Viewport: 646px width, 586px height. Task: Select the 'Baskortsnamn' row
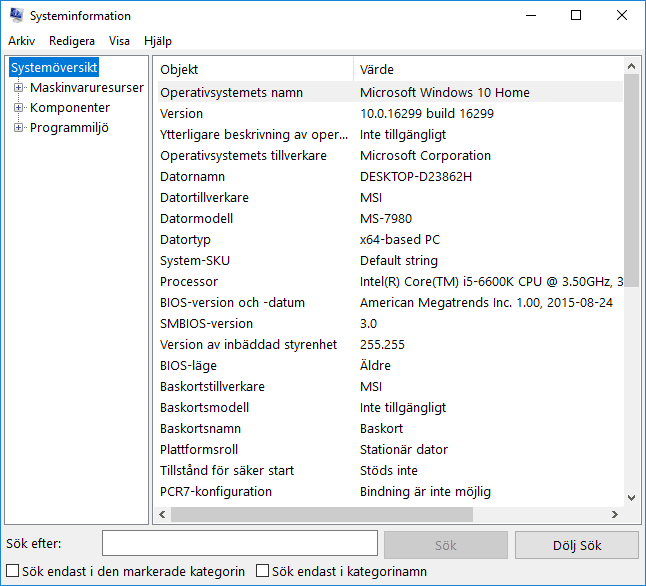pos(390,429)
